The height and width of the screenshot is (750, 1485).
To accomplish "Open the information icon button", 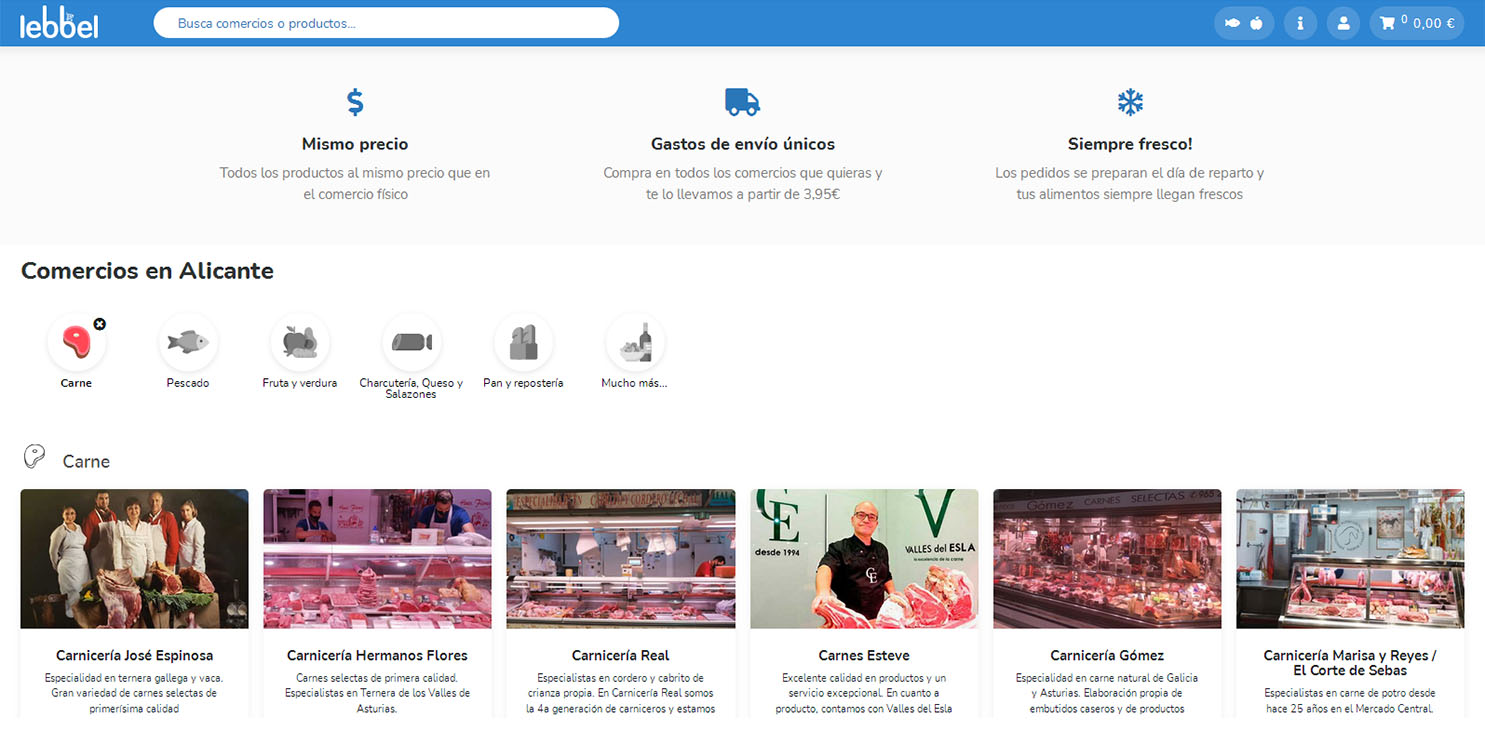I will [x=1300, y=23].
